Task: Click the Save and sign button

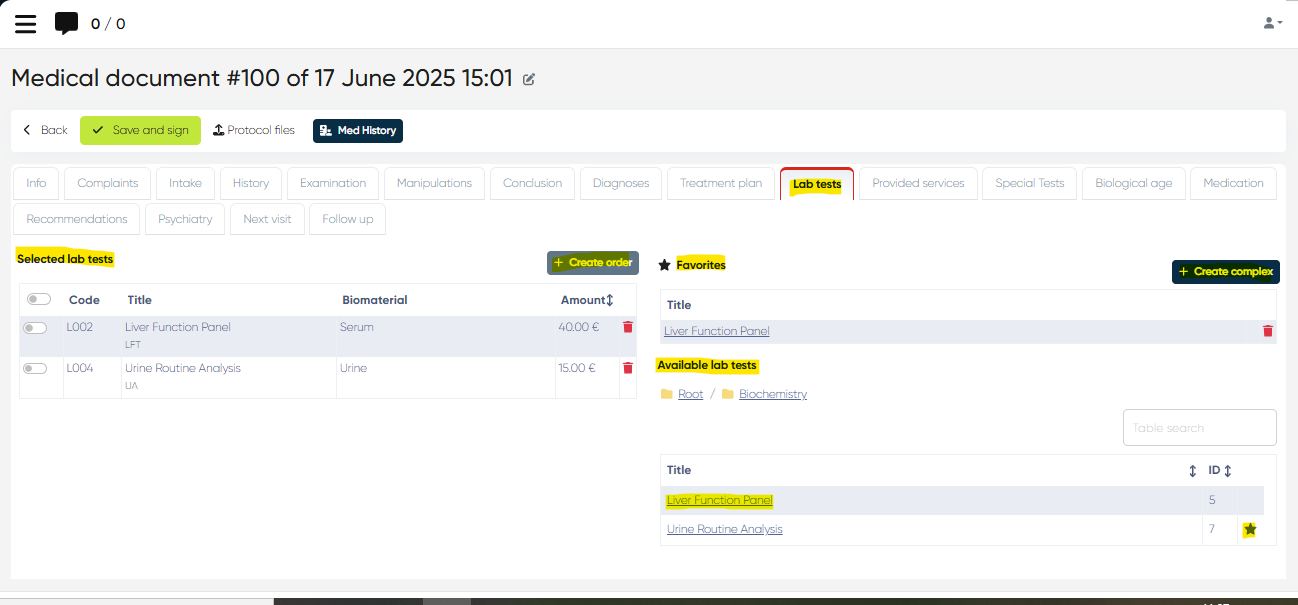Action: [x=140, y=130]
